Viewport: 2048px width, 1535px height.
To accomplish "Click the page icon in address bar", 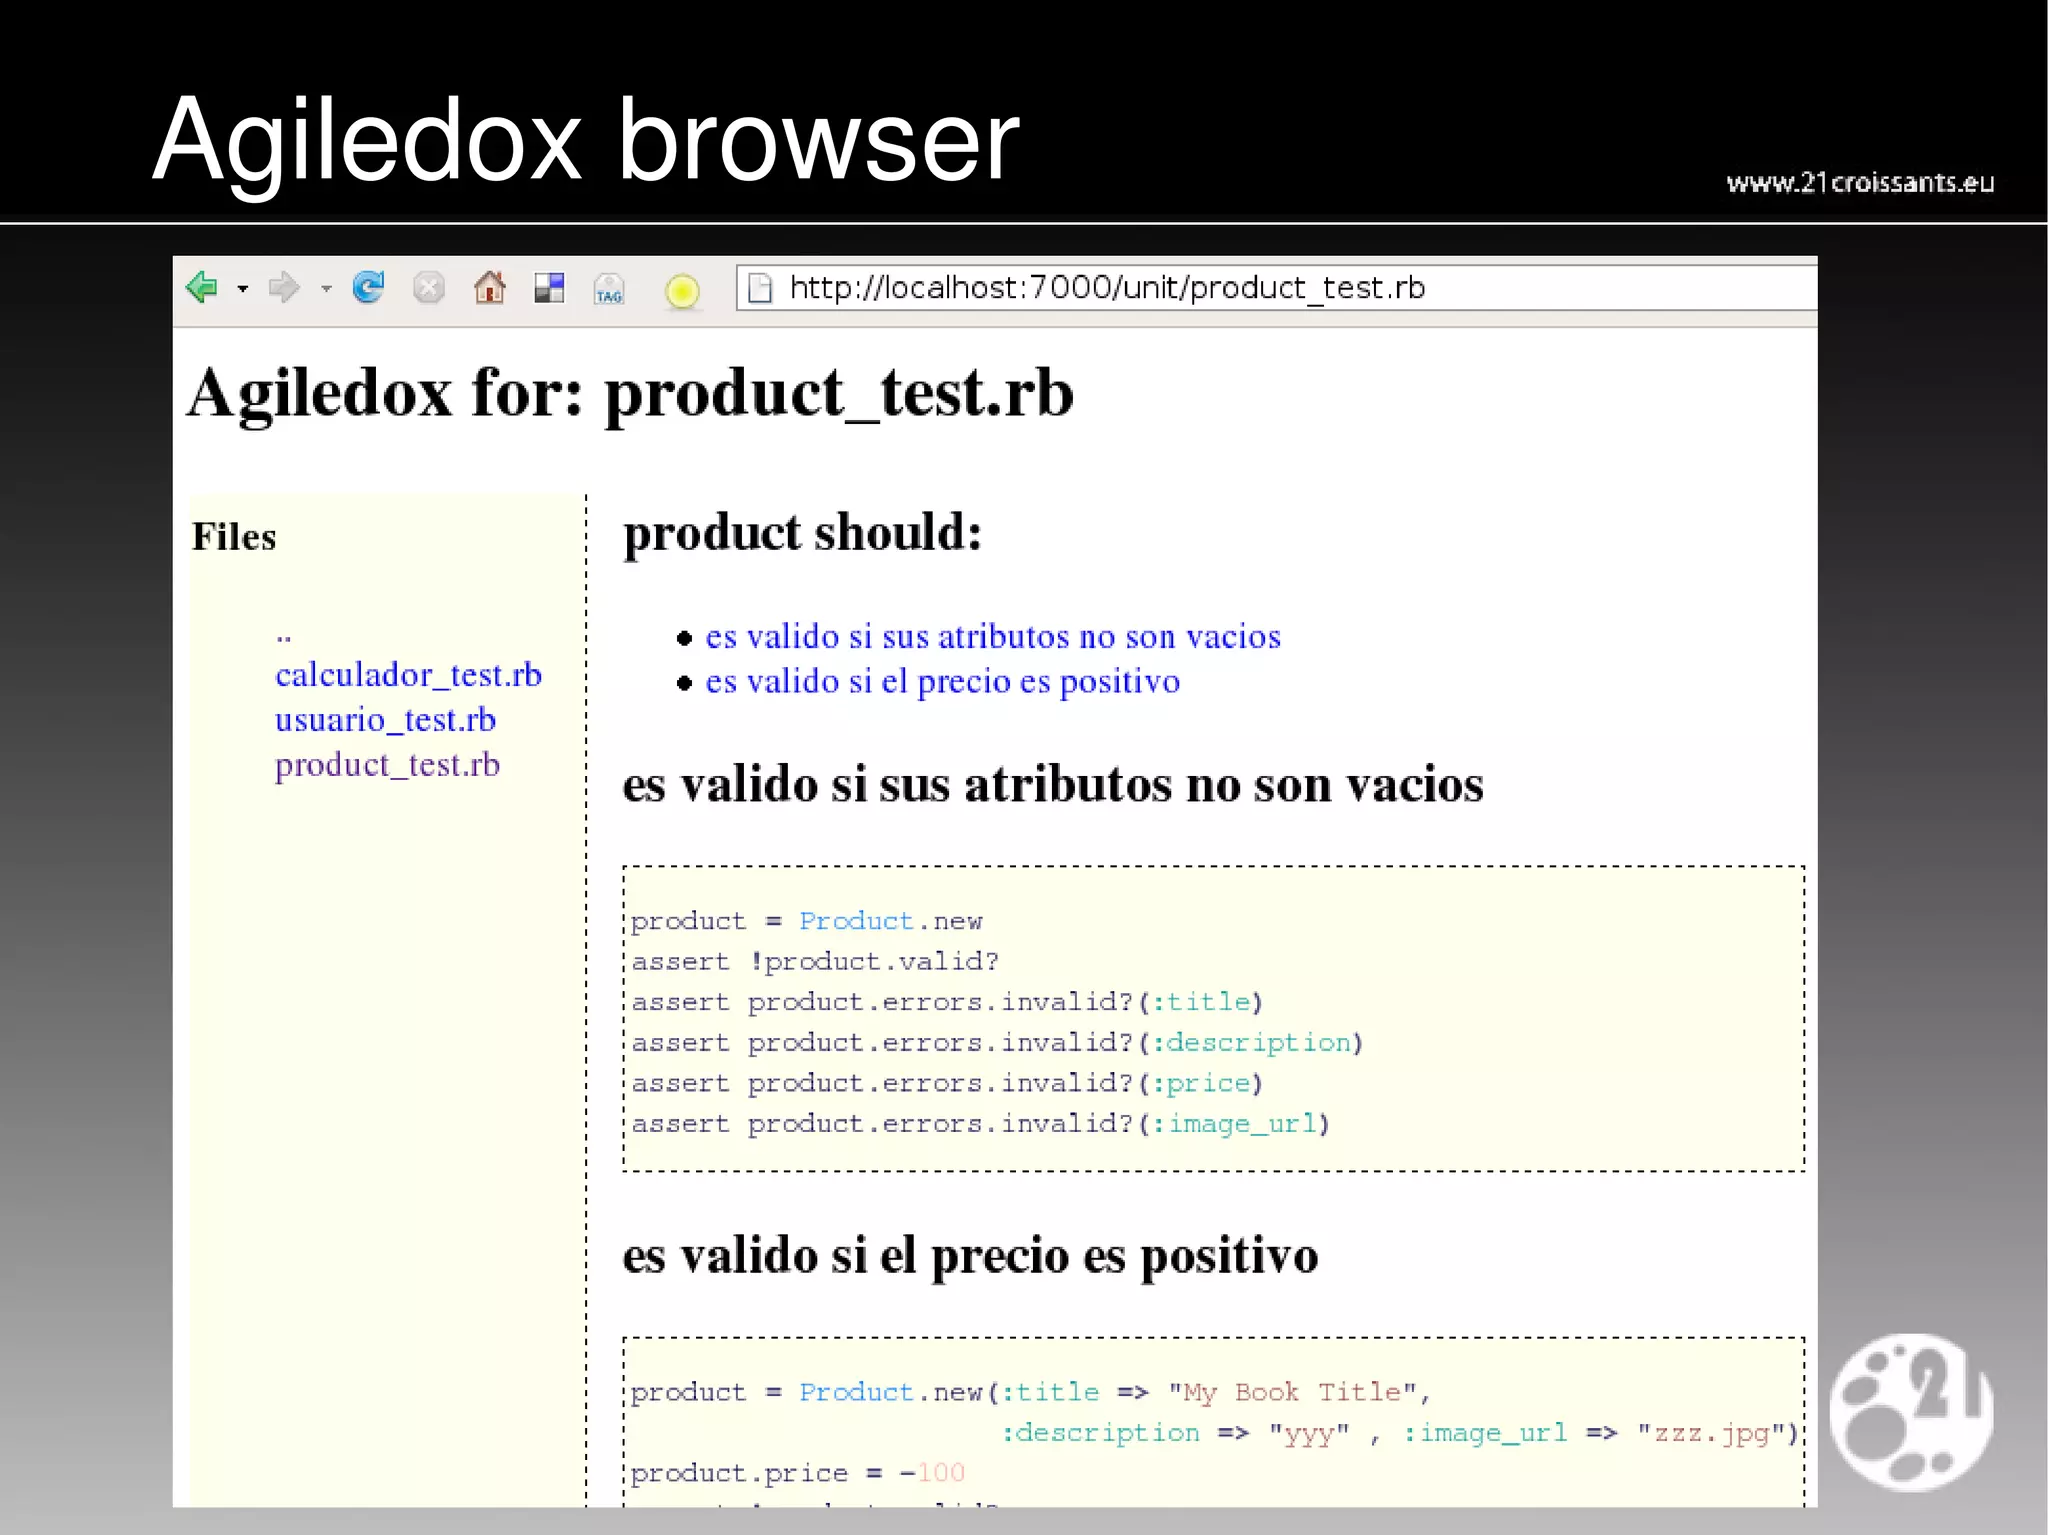I will (x=761, y=288).
